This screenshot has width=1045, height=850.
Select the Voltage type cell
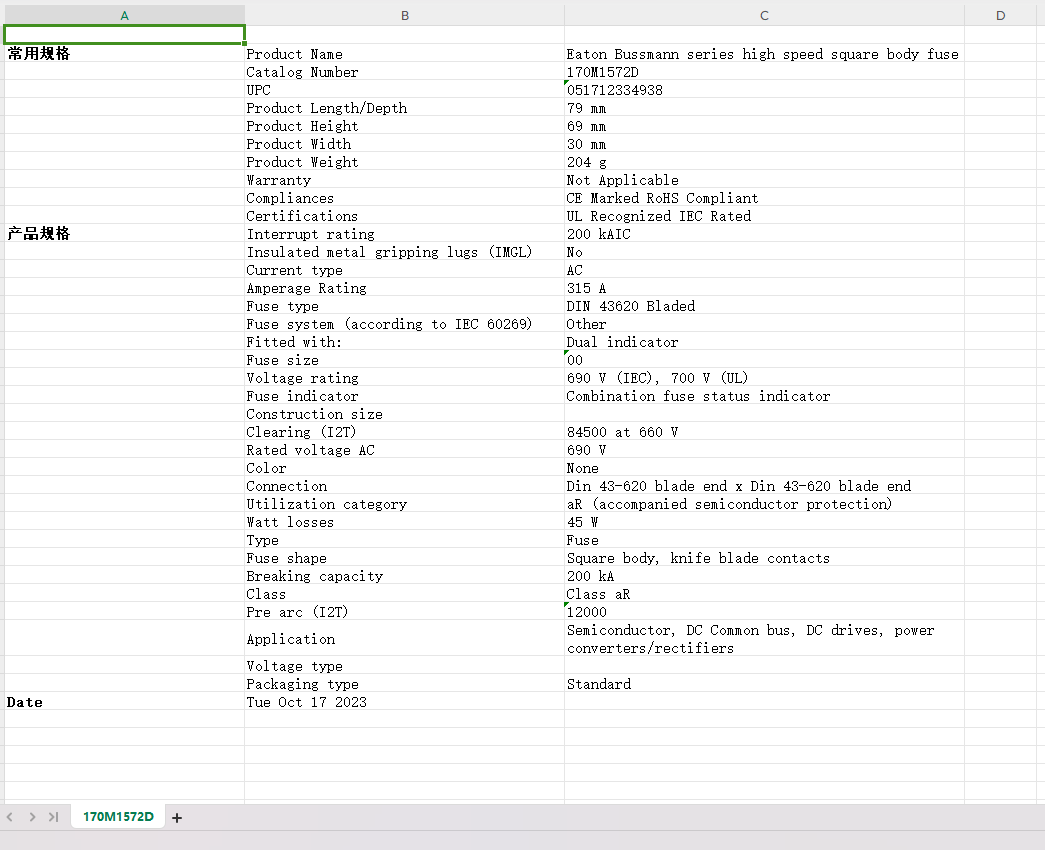(405, 665)
